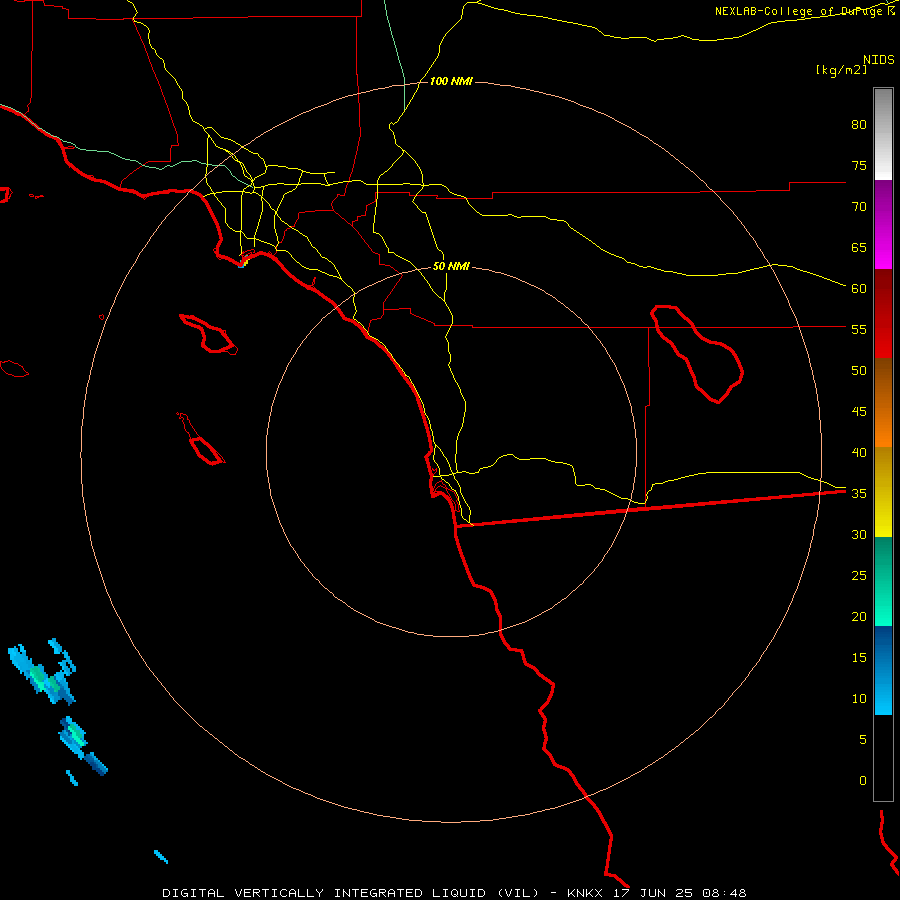
Task: Click the KNKX radar site identifier
Action: 584,893
